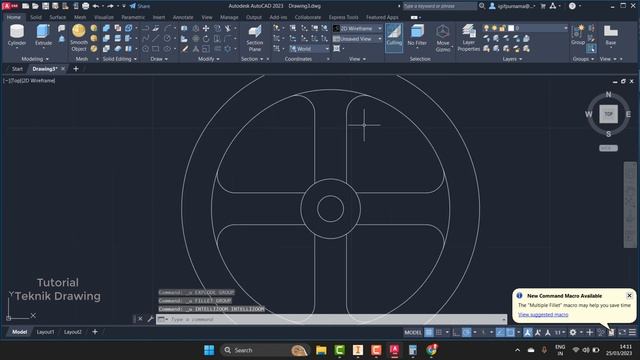Screen dimensions: 640x360
Task: Select the Move Gizmo tool
Action: (442, 38)
